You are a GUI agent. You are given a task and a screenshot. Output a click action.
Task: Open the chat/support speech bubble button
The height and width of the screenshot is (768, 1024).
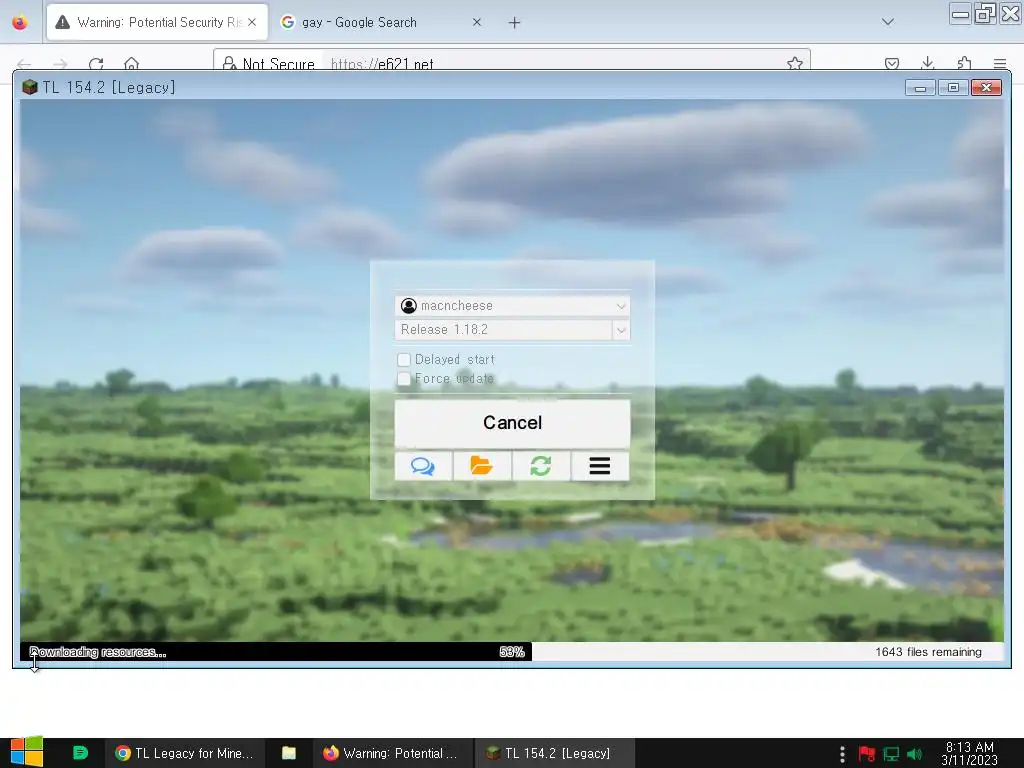tap(423, 466)
